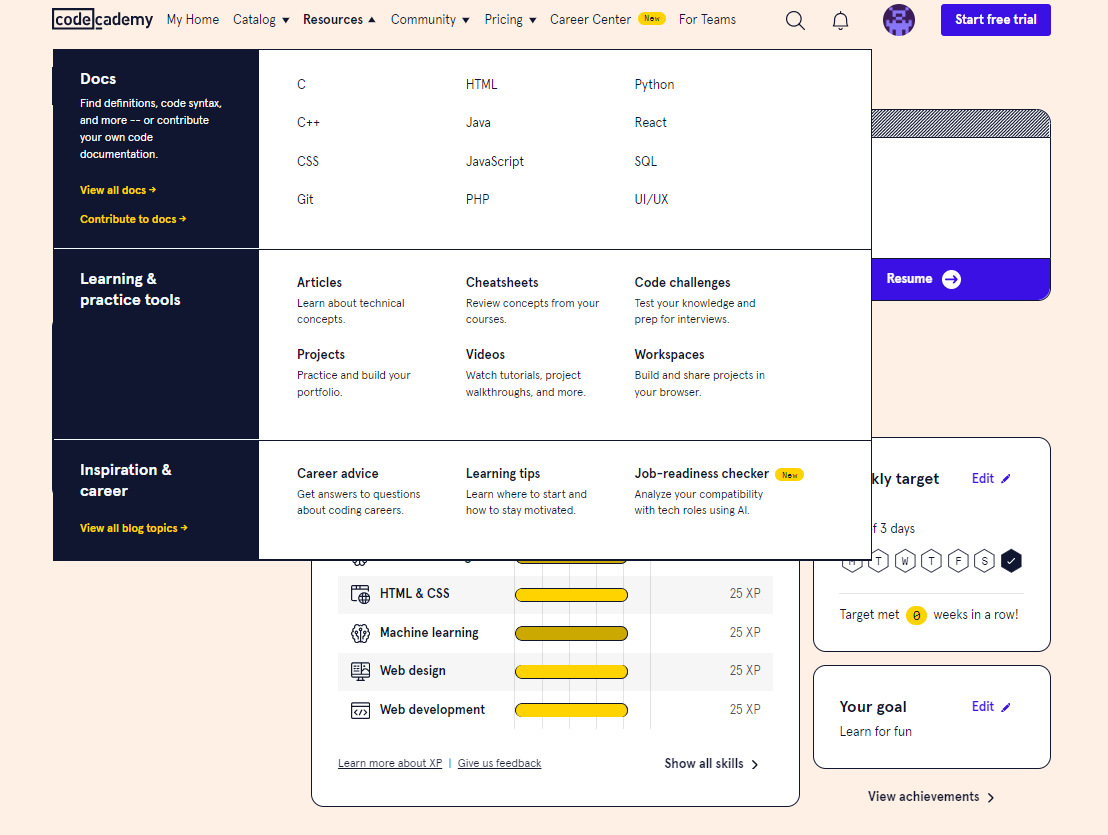Click the Machine learning brain icon
This screenshot has width=1108, height=835.
click(360, 633)
